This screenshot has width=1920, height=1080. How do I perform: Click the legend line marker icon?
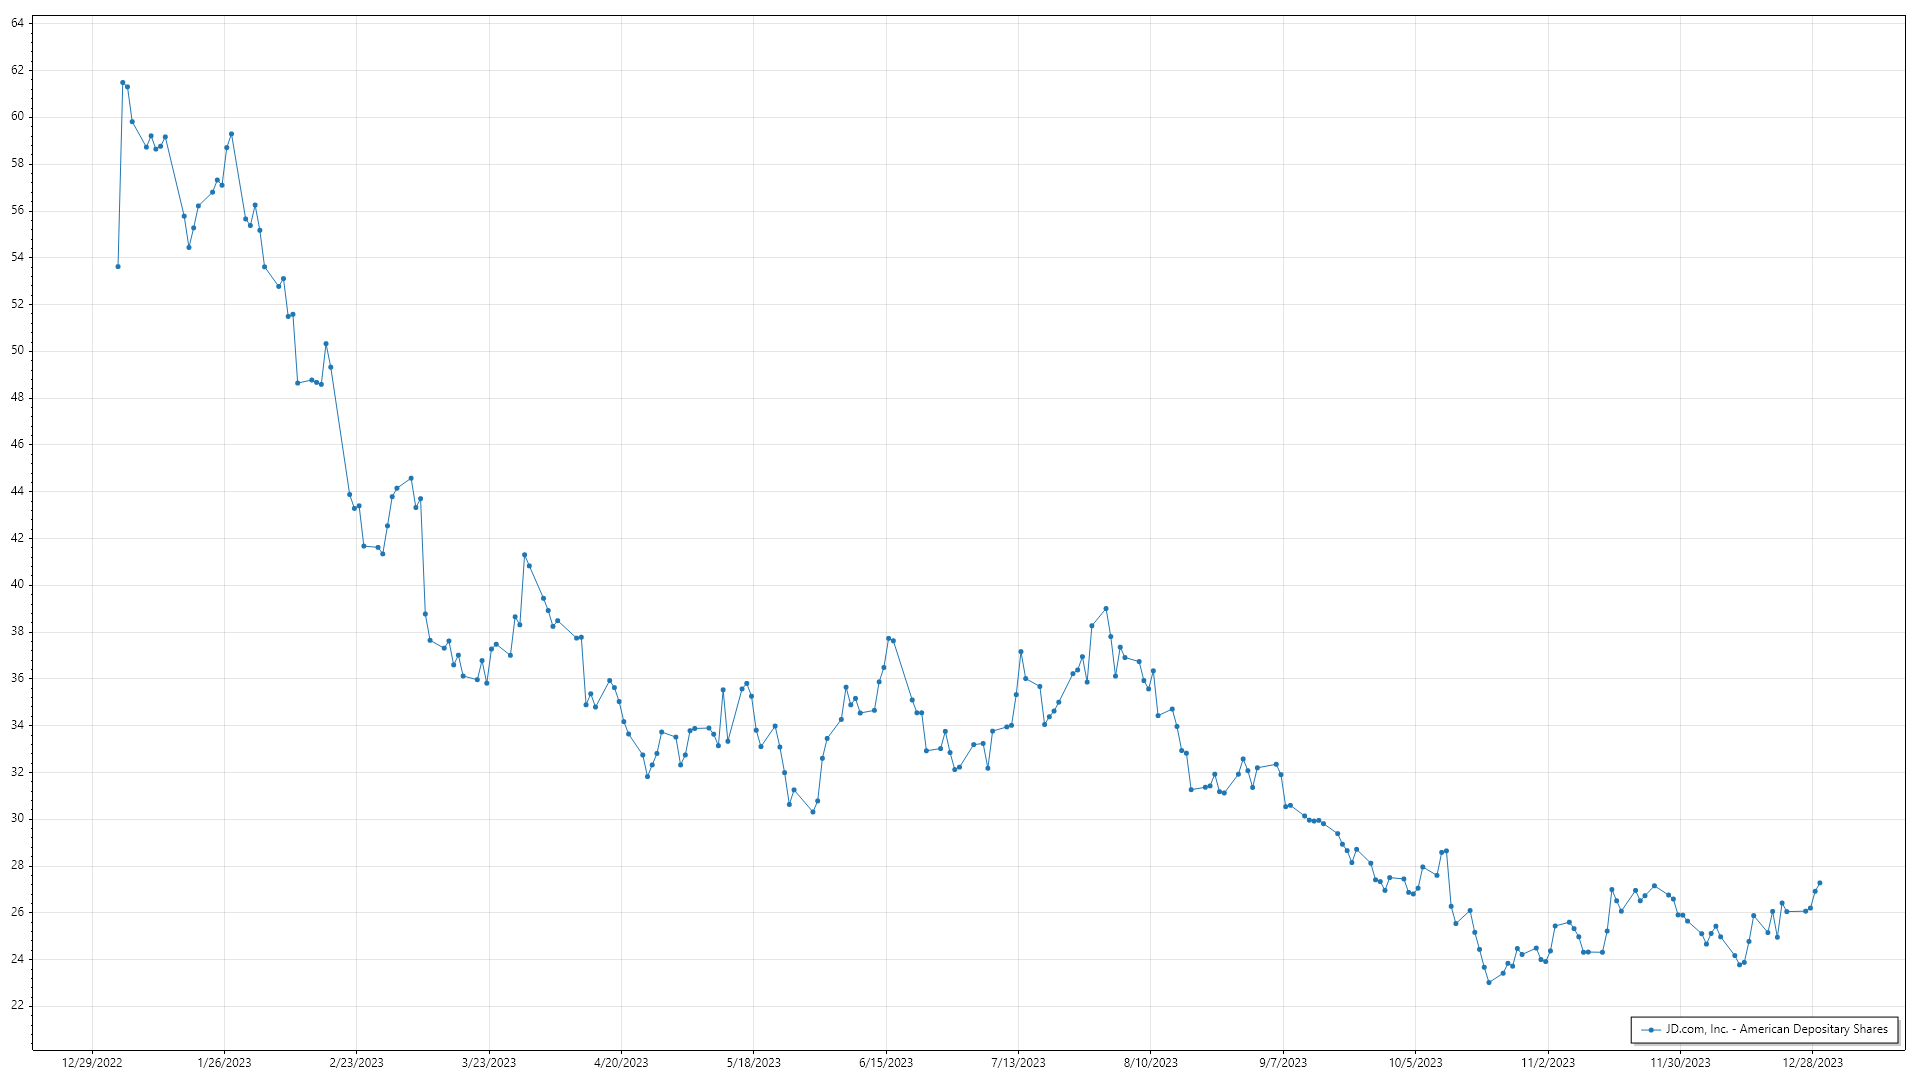pos(1650,1029)
